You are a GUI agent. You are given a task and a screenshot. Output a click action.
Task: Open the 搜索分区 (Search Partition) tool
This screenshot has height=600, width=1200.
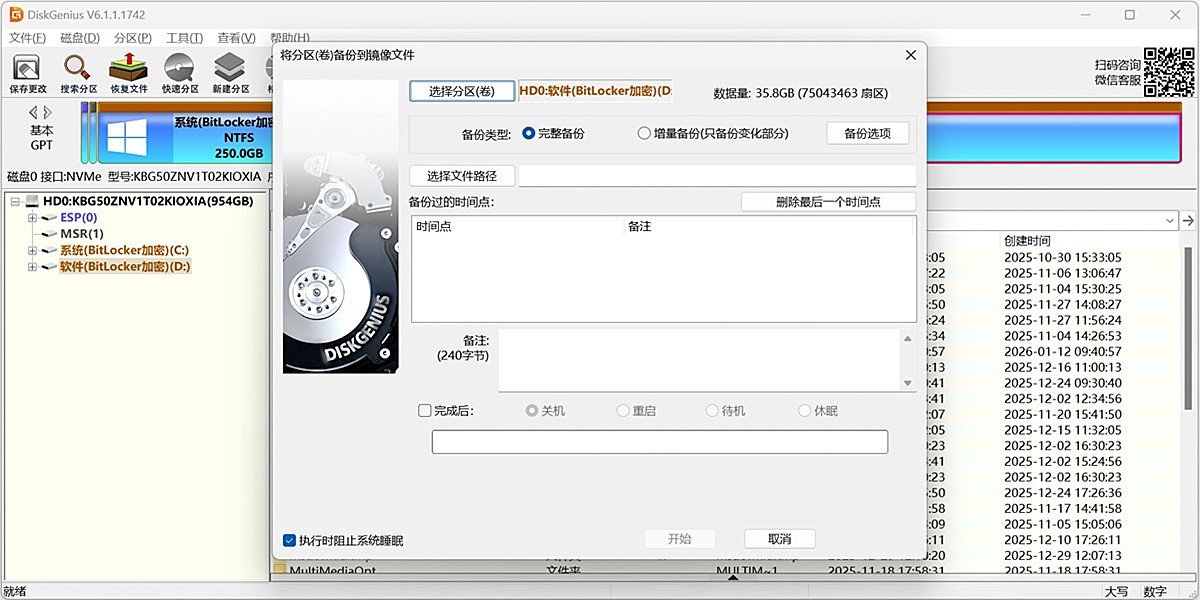[76, 70]
